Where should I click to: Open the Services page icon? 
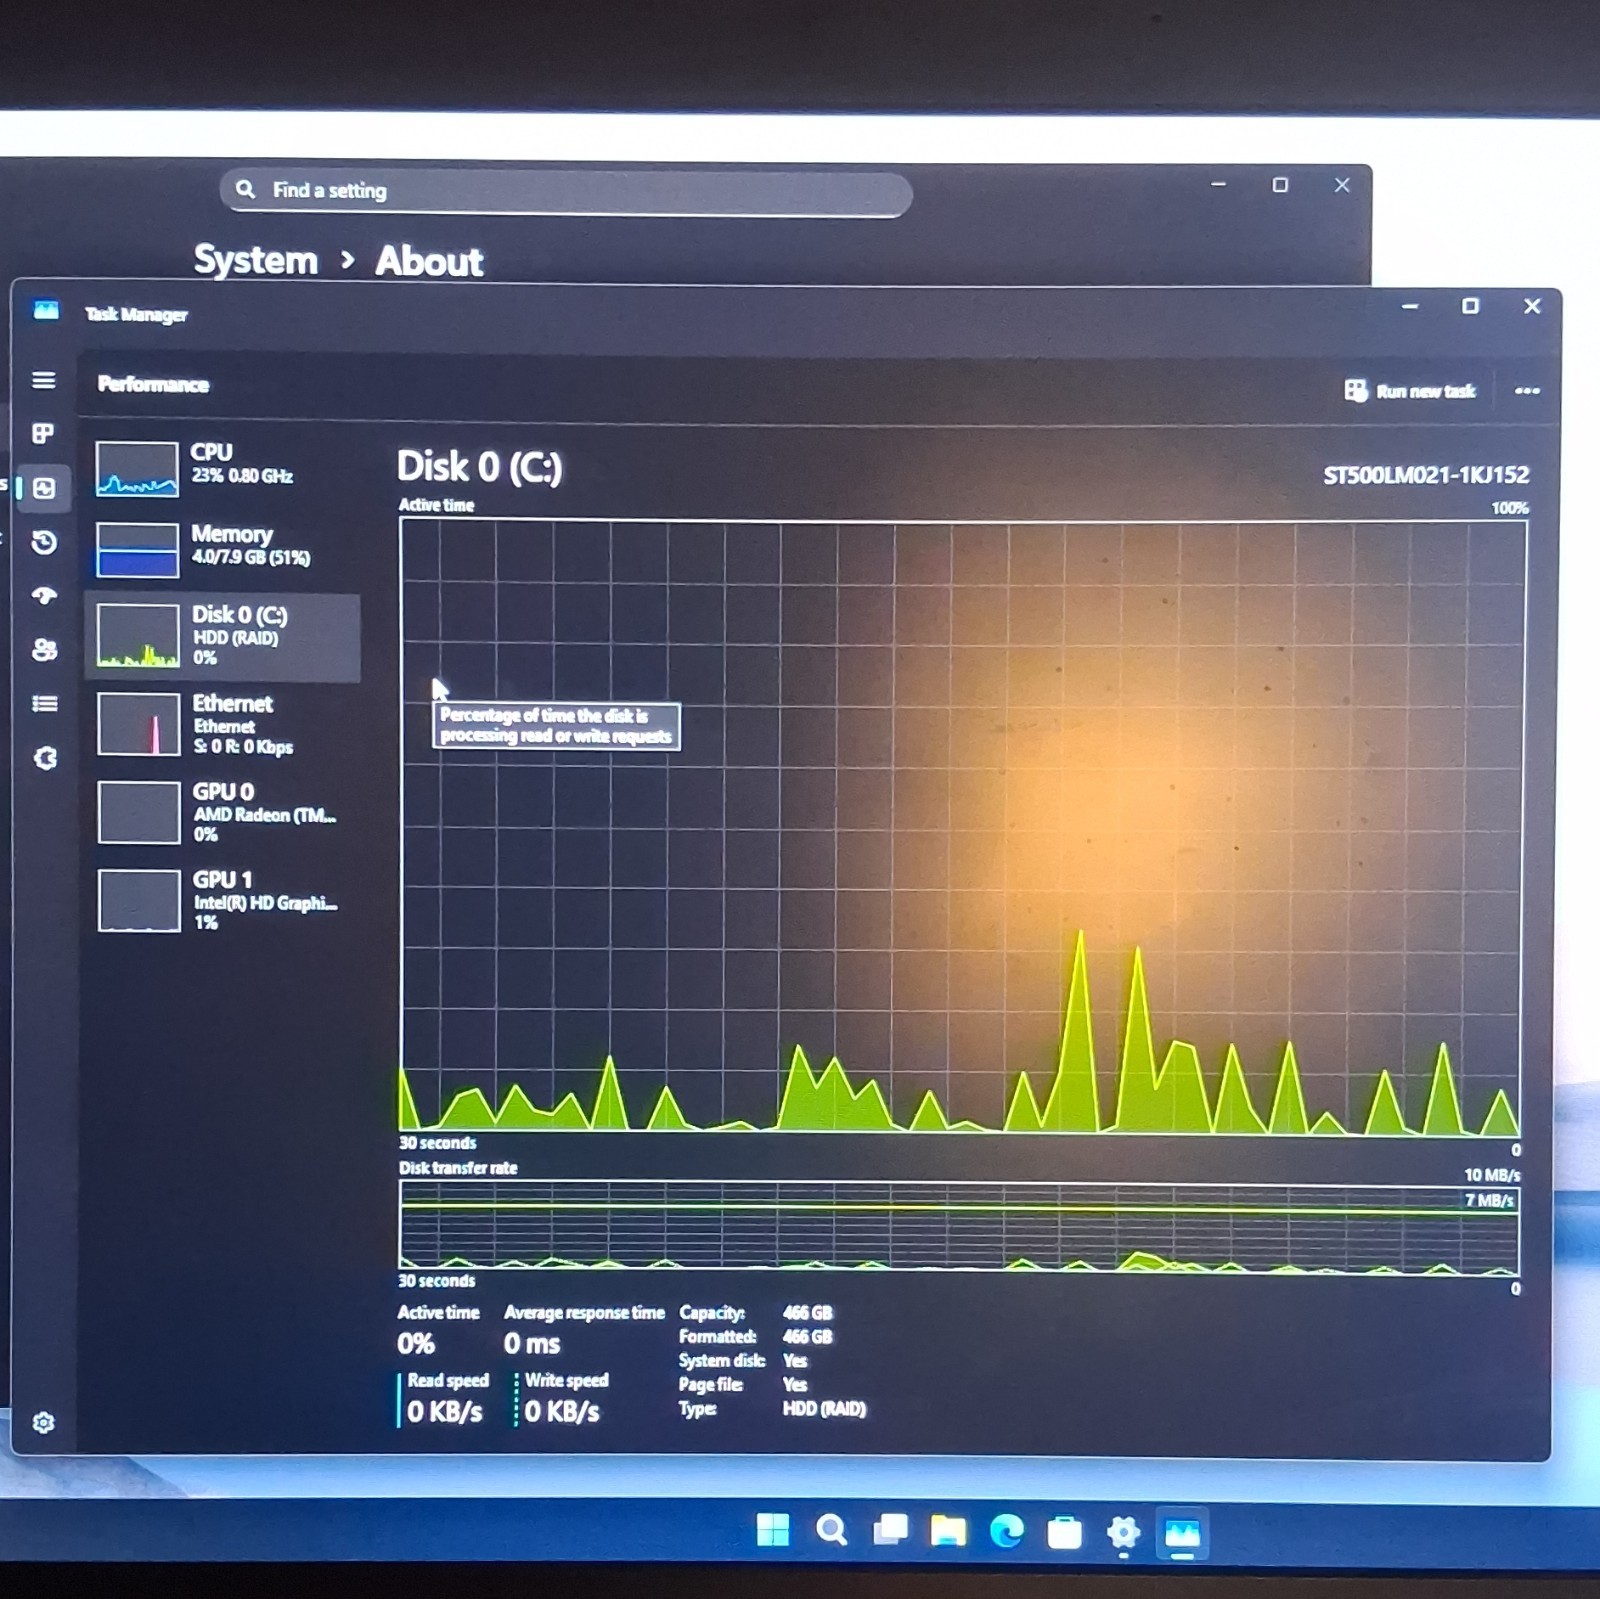pyautogui.click(x=45, y=758)
